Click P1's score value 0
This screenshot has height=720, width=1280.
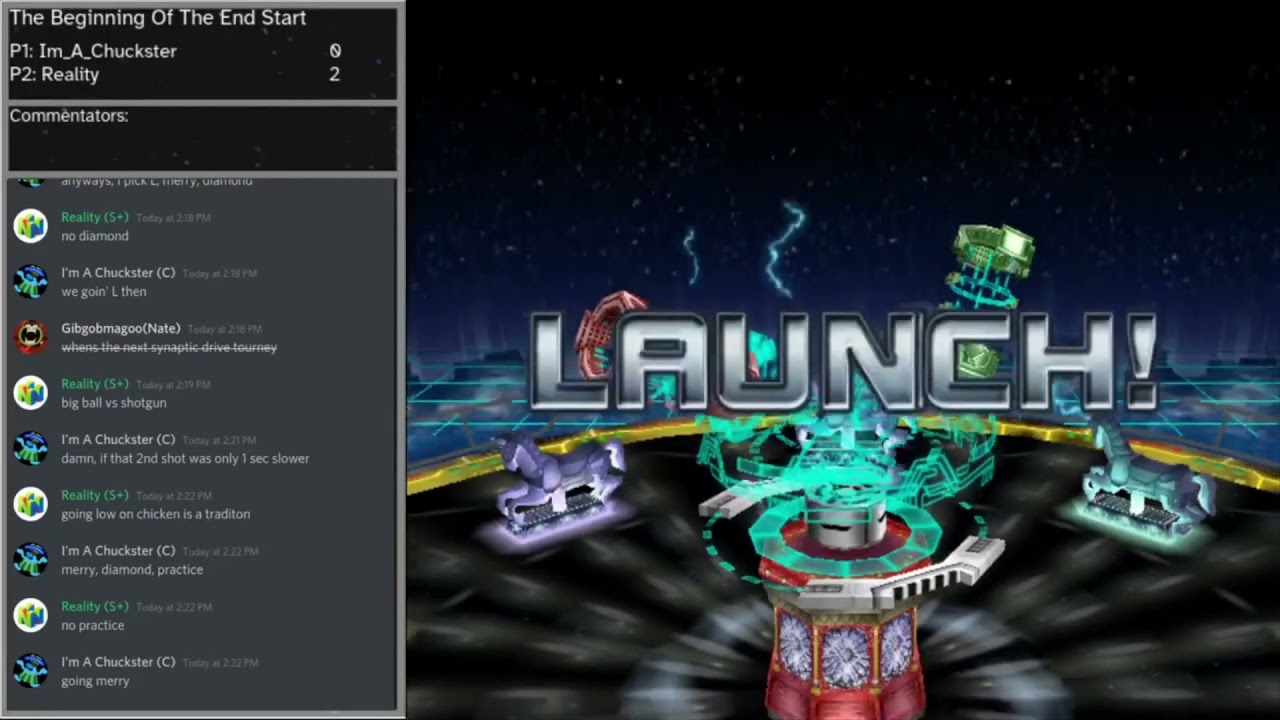[335, 51]
